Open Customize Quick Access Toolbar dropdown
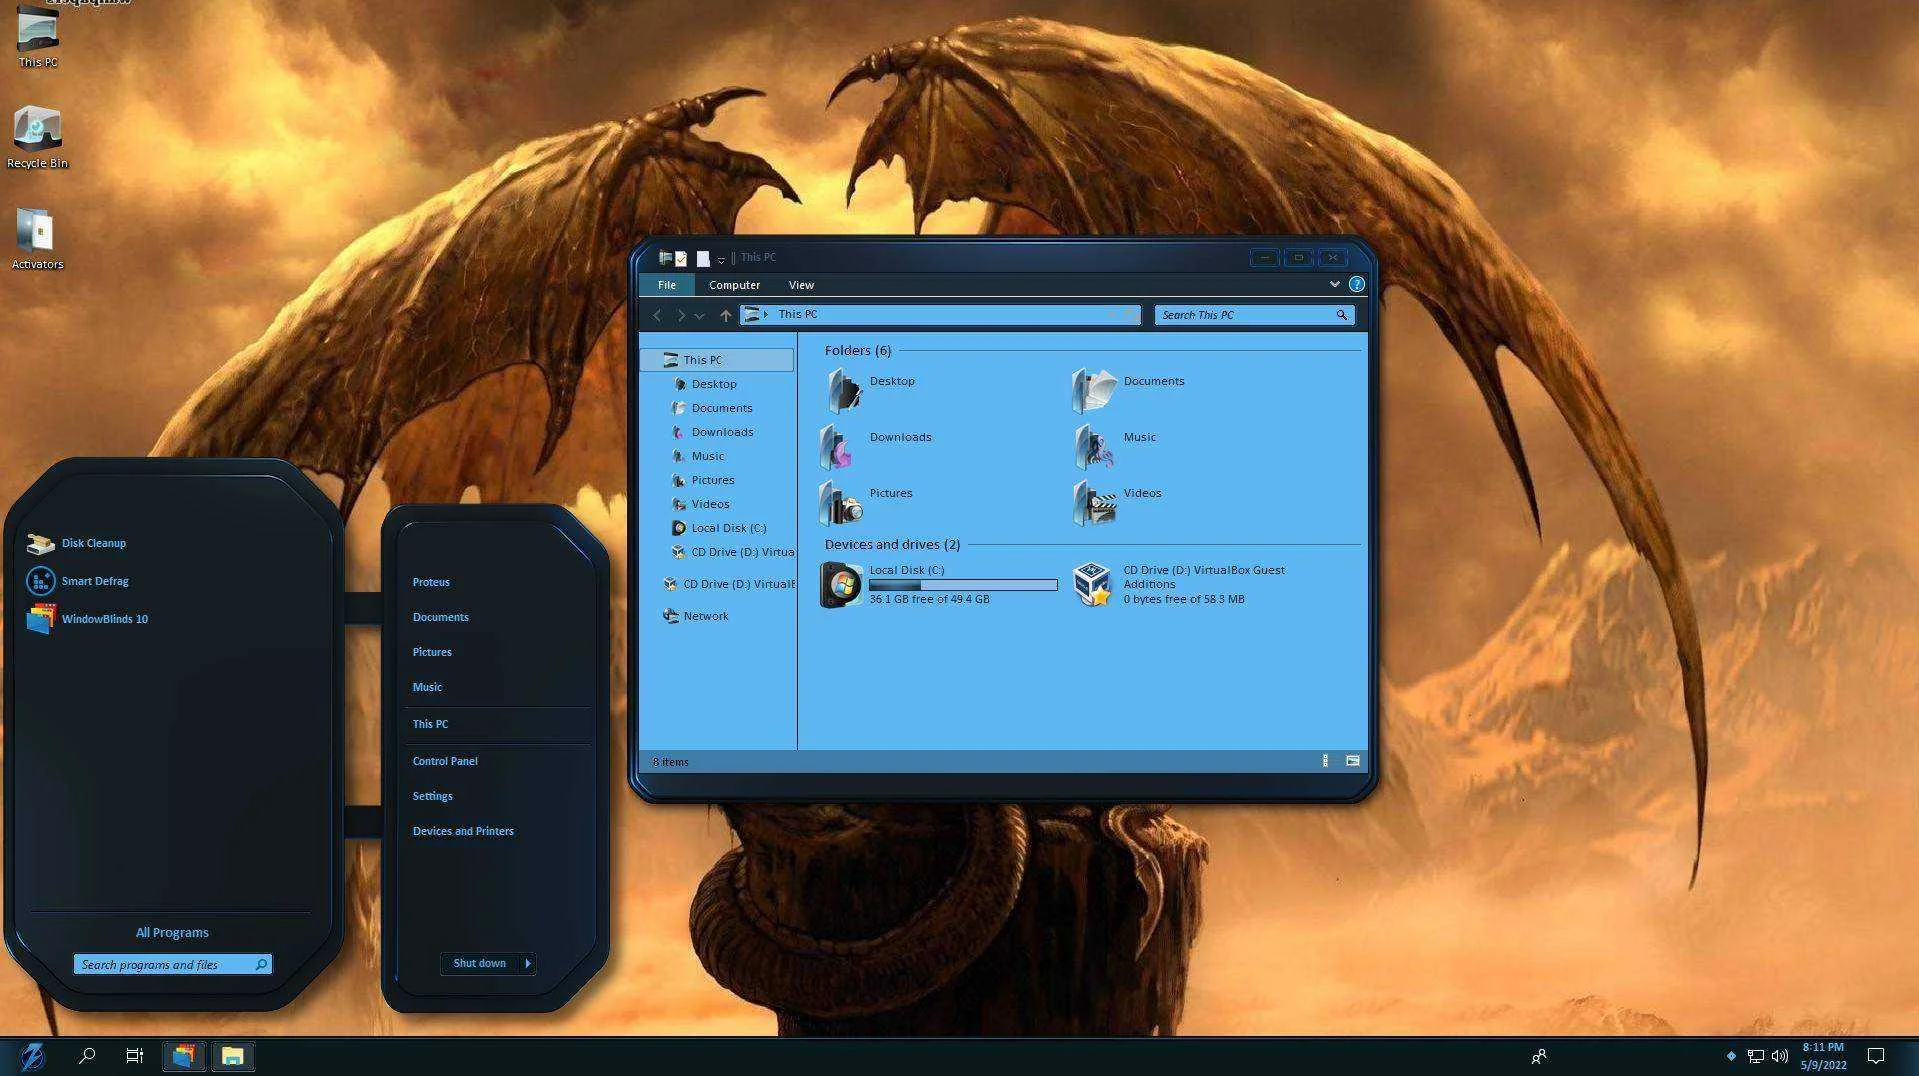 click(721, 260)
